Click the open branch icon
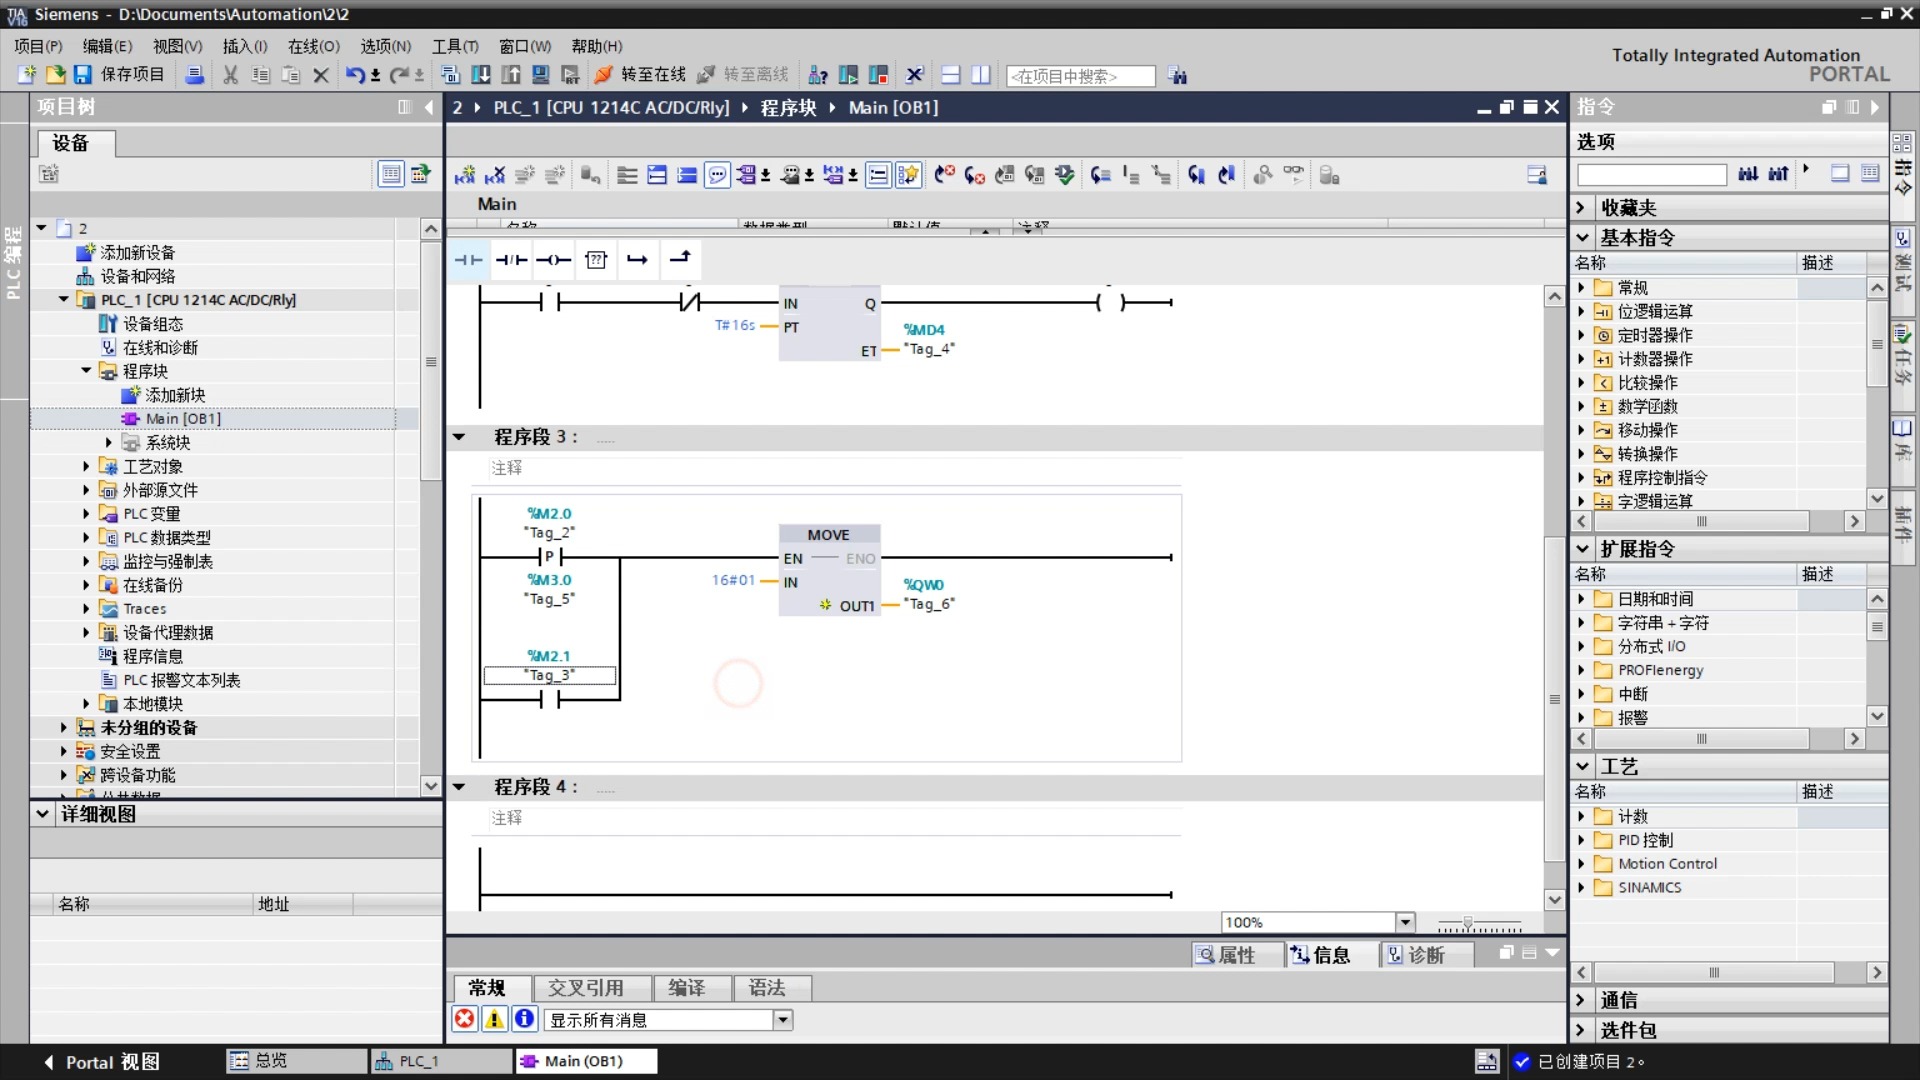The height and width of the screenshot is (1080, 1920). pyautogui.click(x=637, y=260)
